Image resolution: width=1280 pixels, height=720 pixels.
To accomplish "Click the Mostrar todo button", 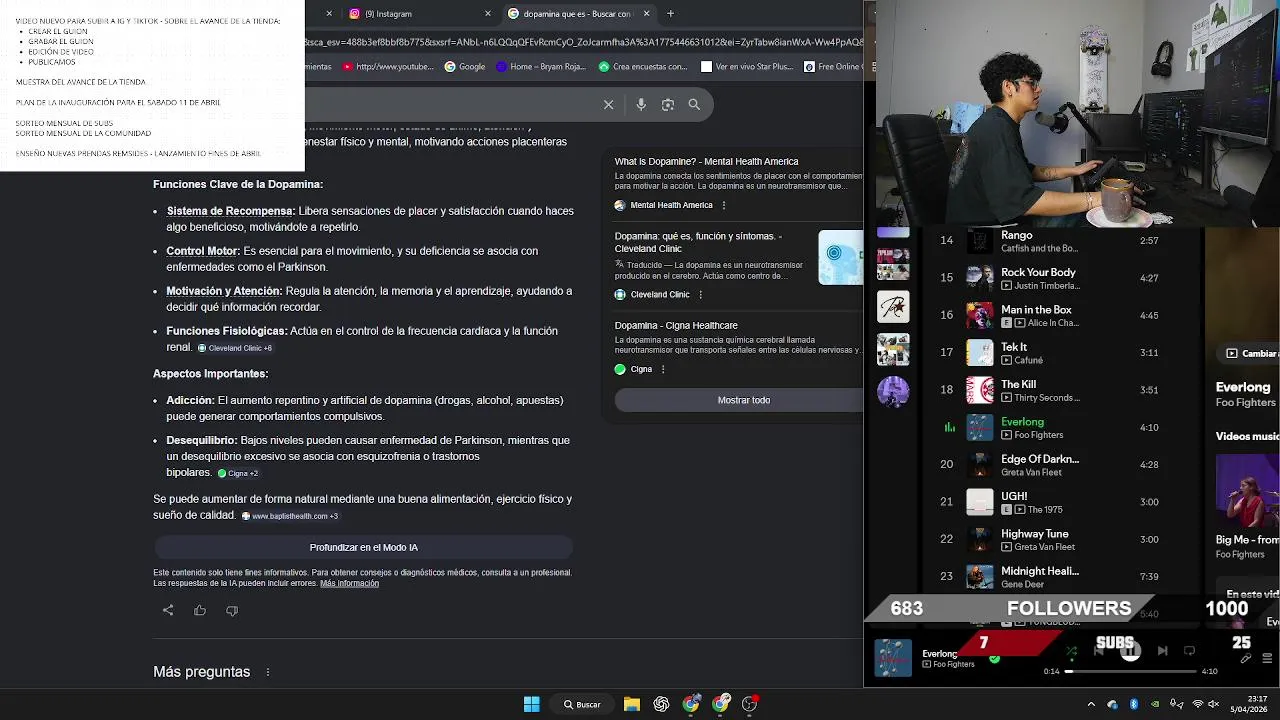I will tap(739, 400).
